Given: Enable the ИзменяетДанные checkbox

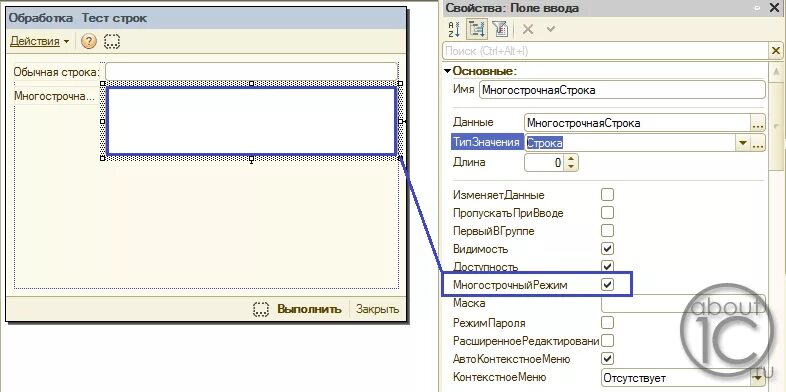Looking at the screenshot, I should pos(607,194).
